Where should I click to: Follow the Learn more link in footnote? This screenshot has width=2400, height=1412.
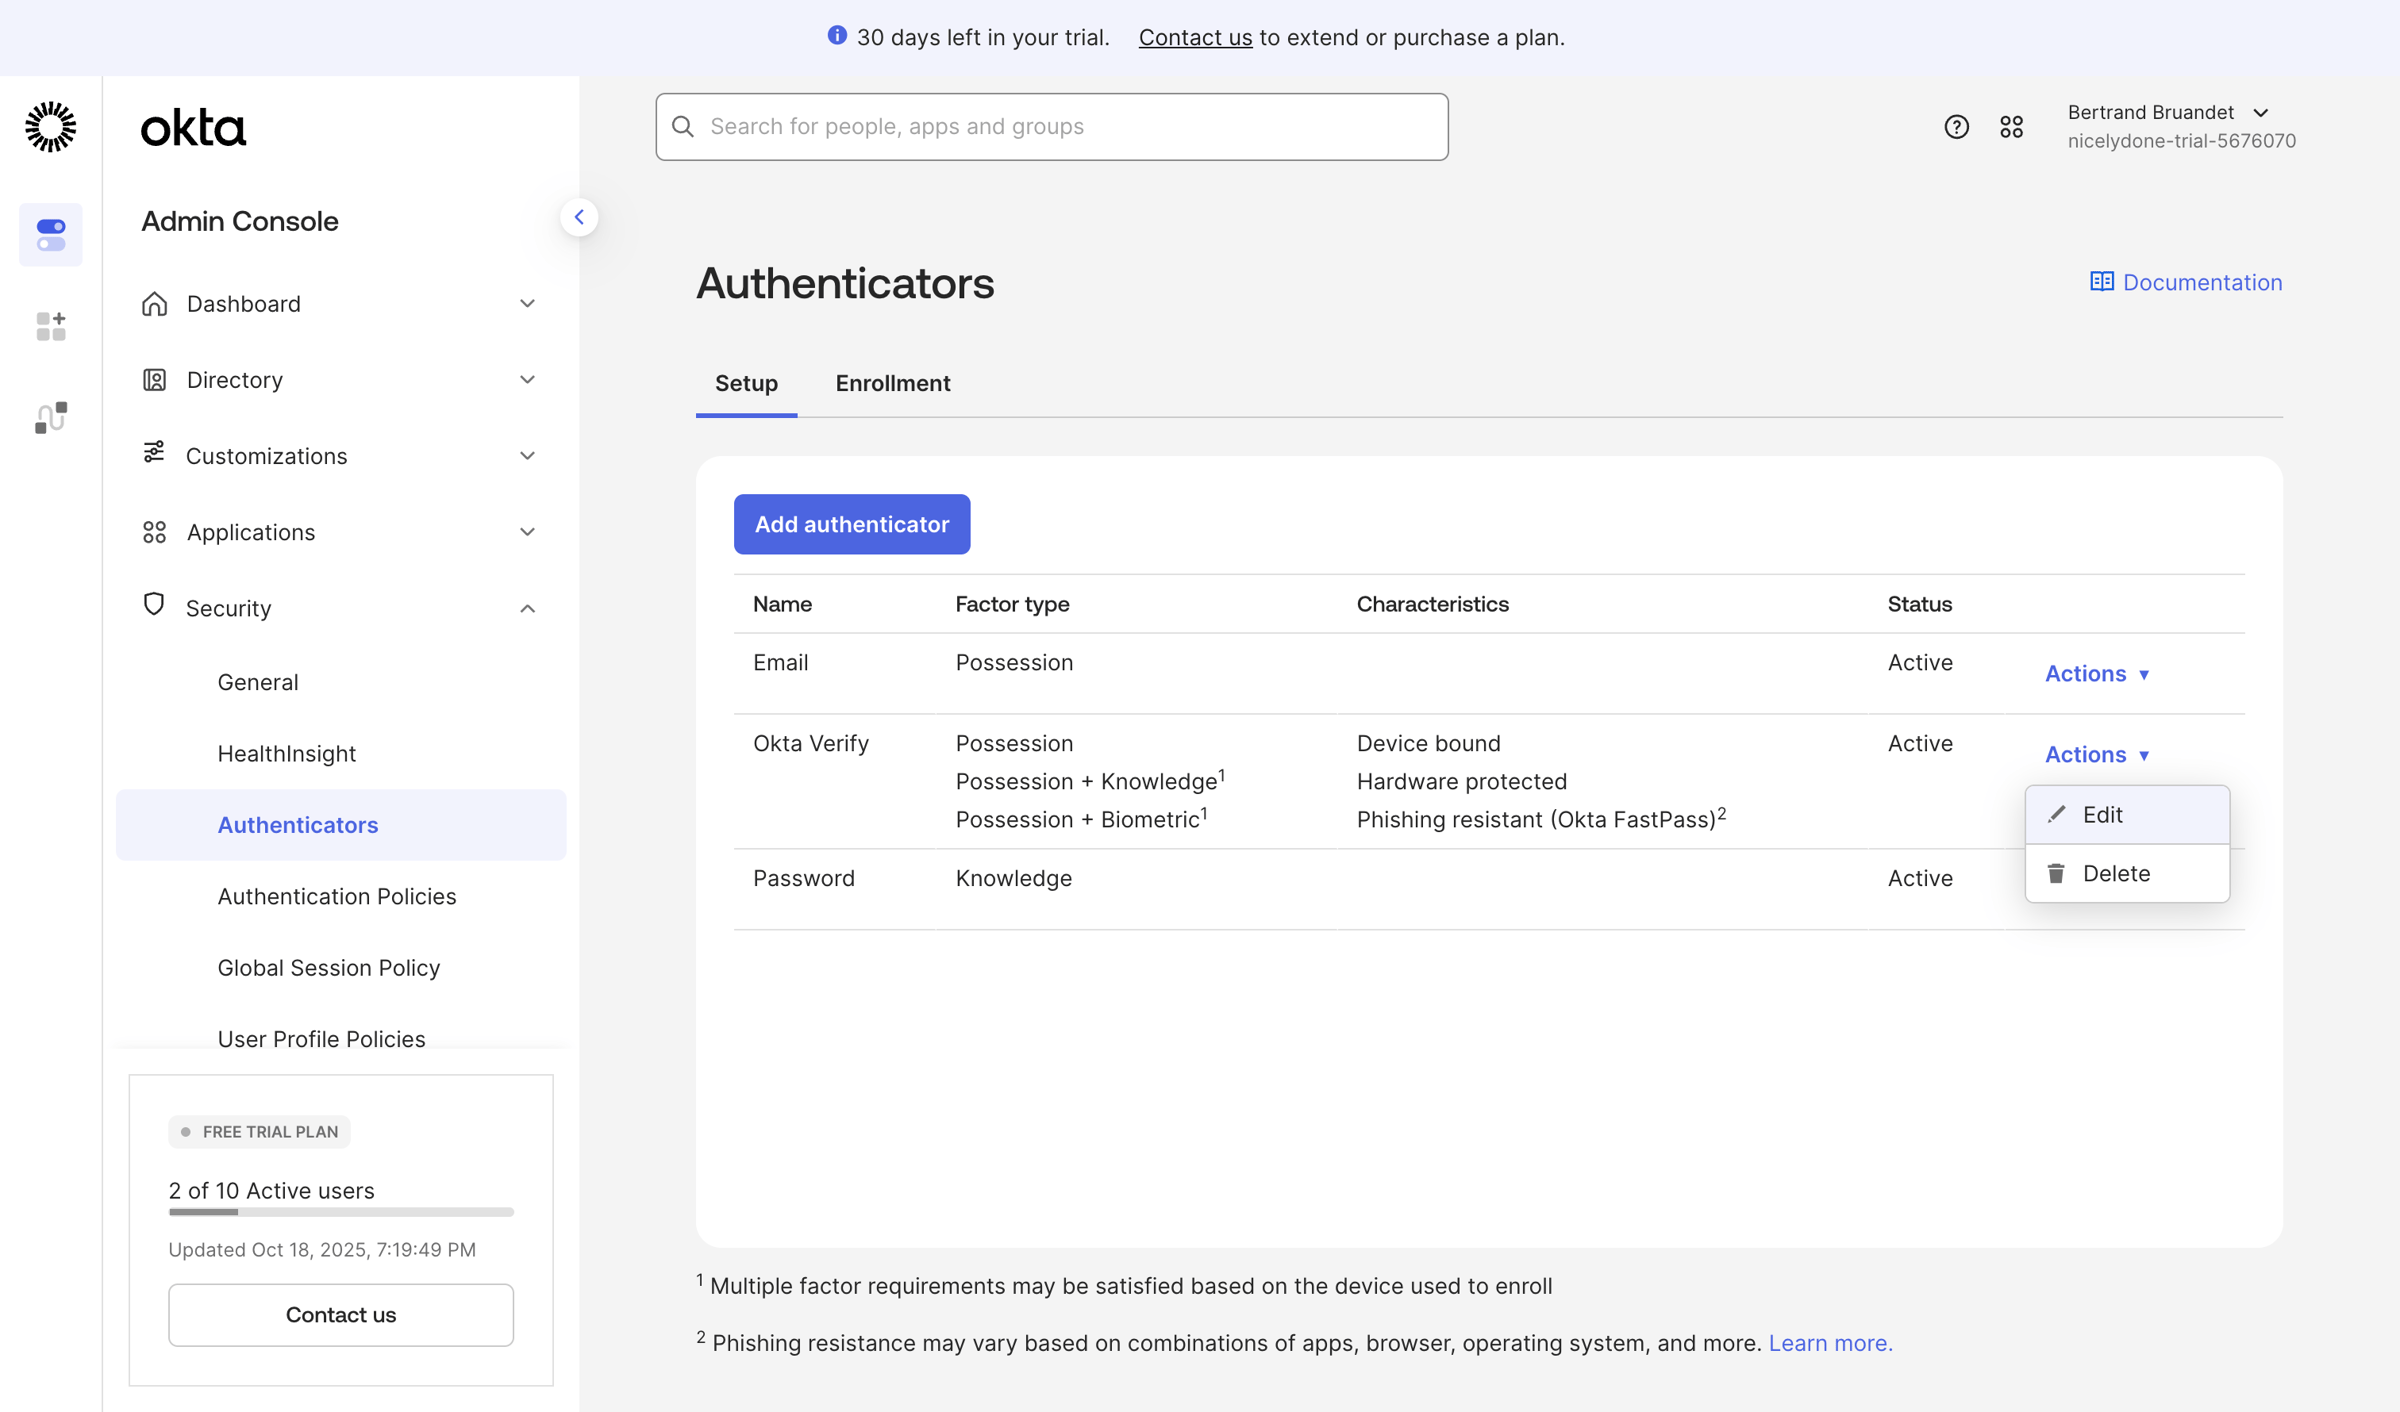(x=1830, y=1343)
